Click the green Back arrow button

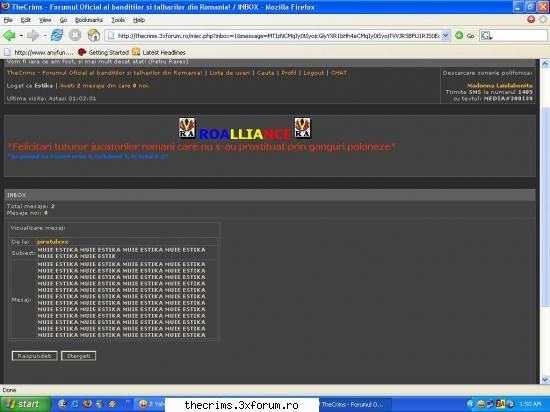9,35
